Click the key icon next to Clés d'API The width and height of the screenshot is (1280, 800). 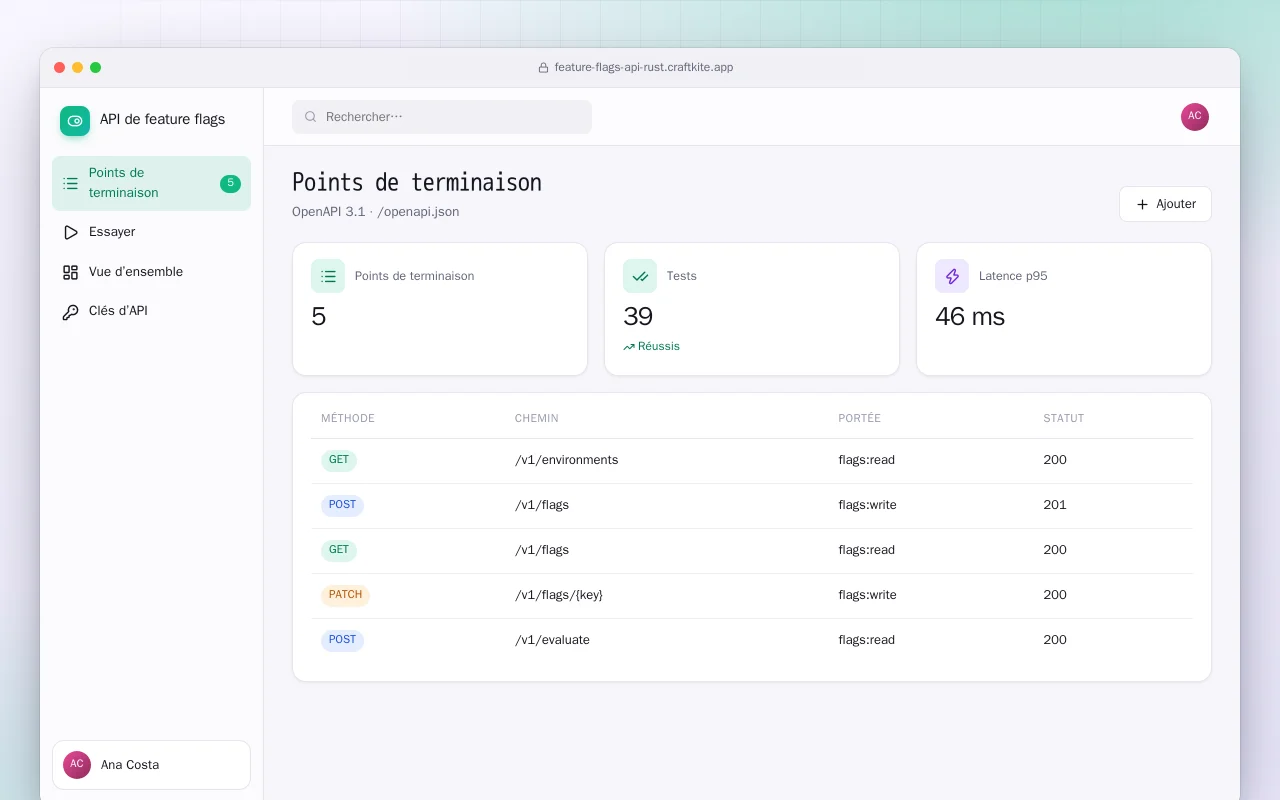pyautogui.click(x=70, y=312)
